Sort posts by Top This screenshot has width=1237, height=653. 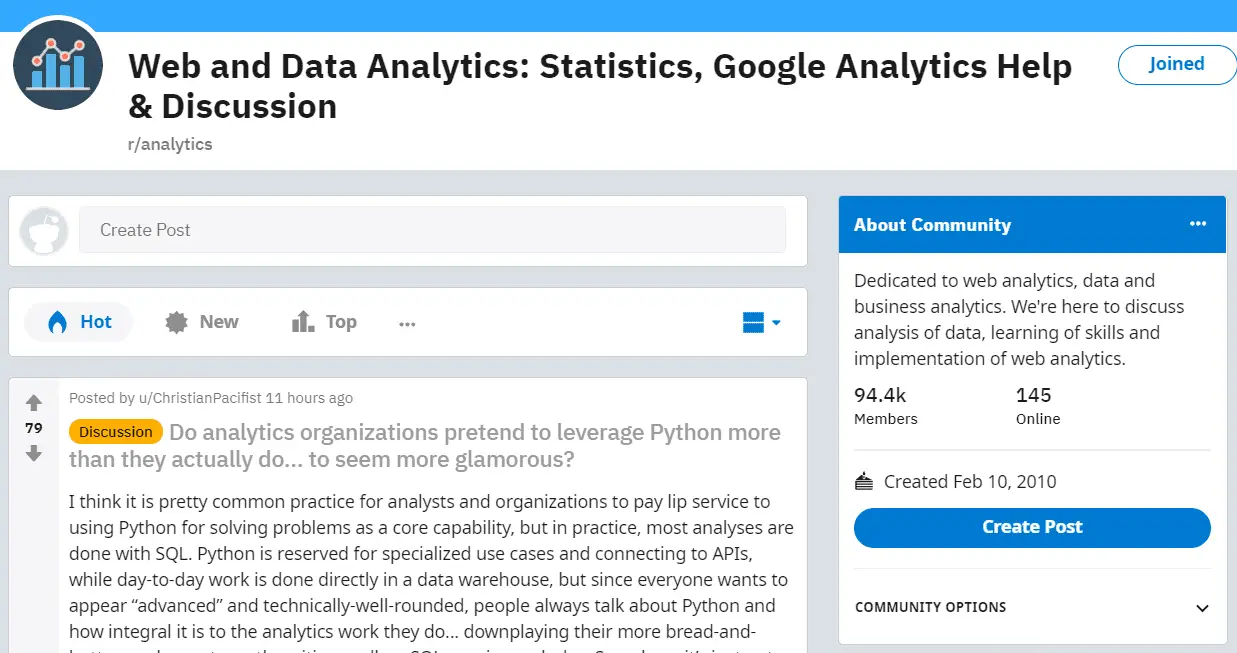click(x=324, y=322)
